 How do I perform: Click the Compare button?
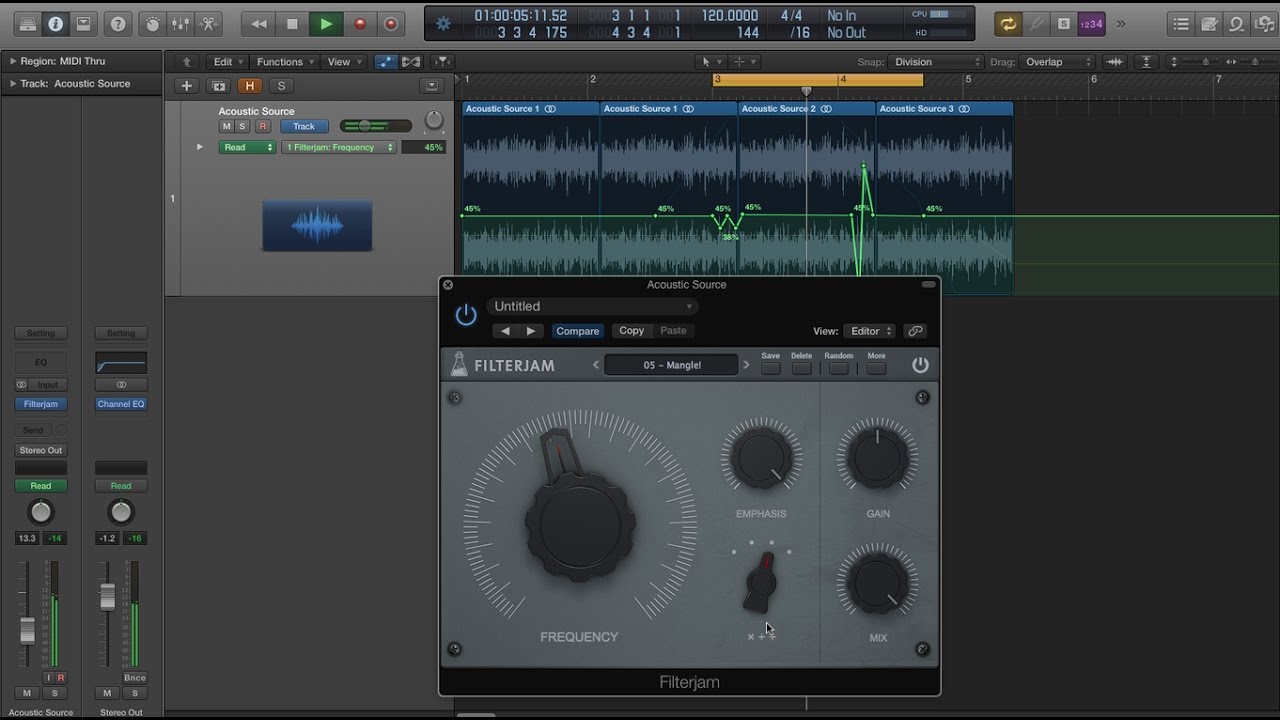coord(578,331)
